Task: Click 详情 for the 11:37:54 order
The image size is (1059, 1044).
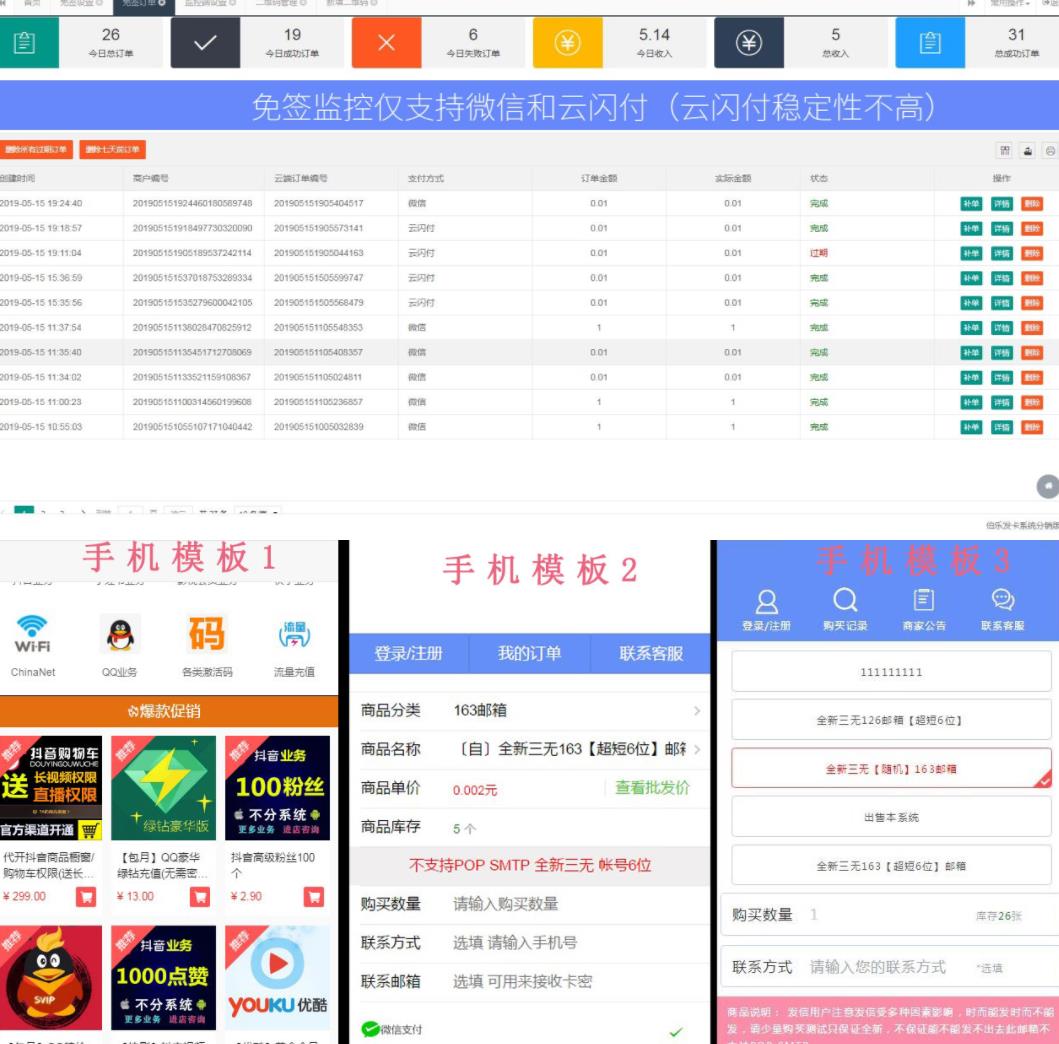Action: coord(1002,328)
